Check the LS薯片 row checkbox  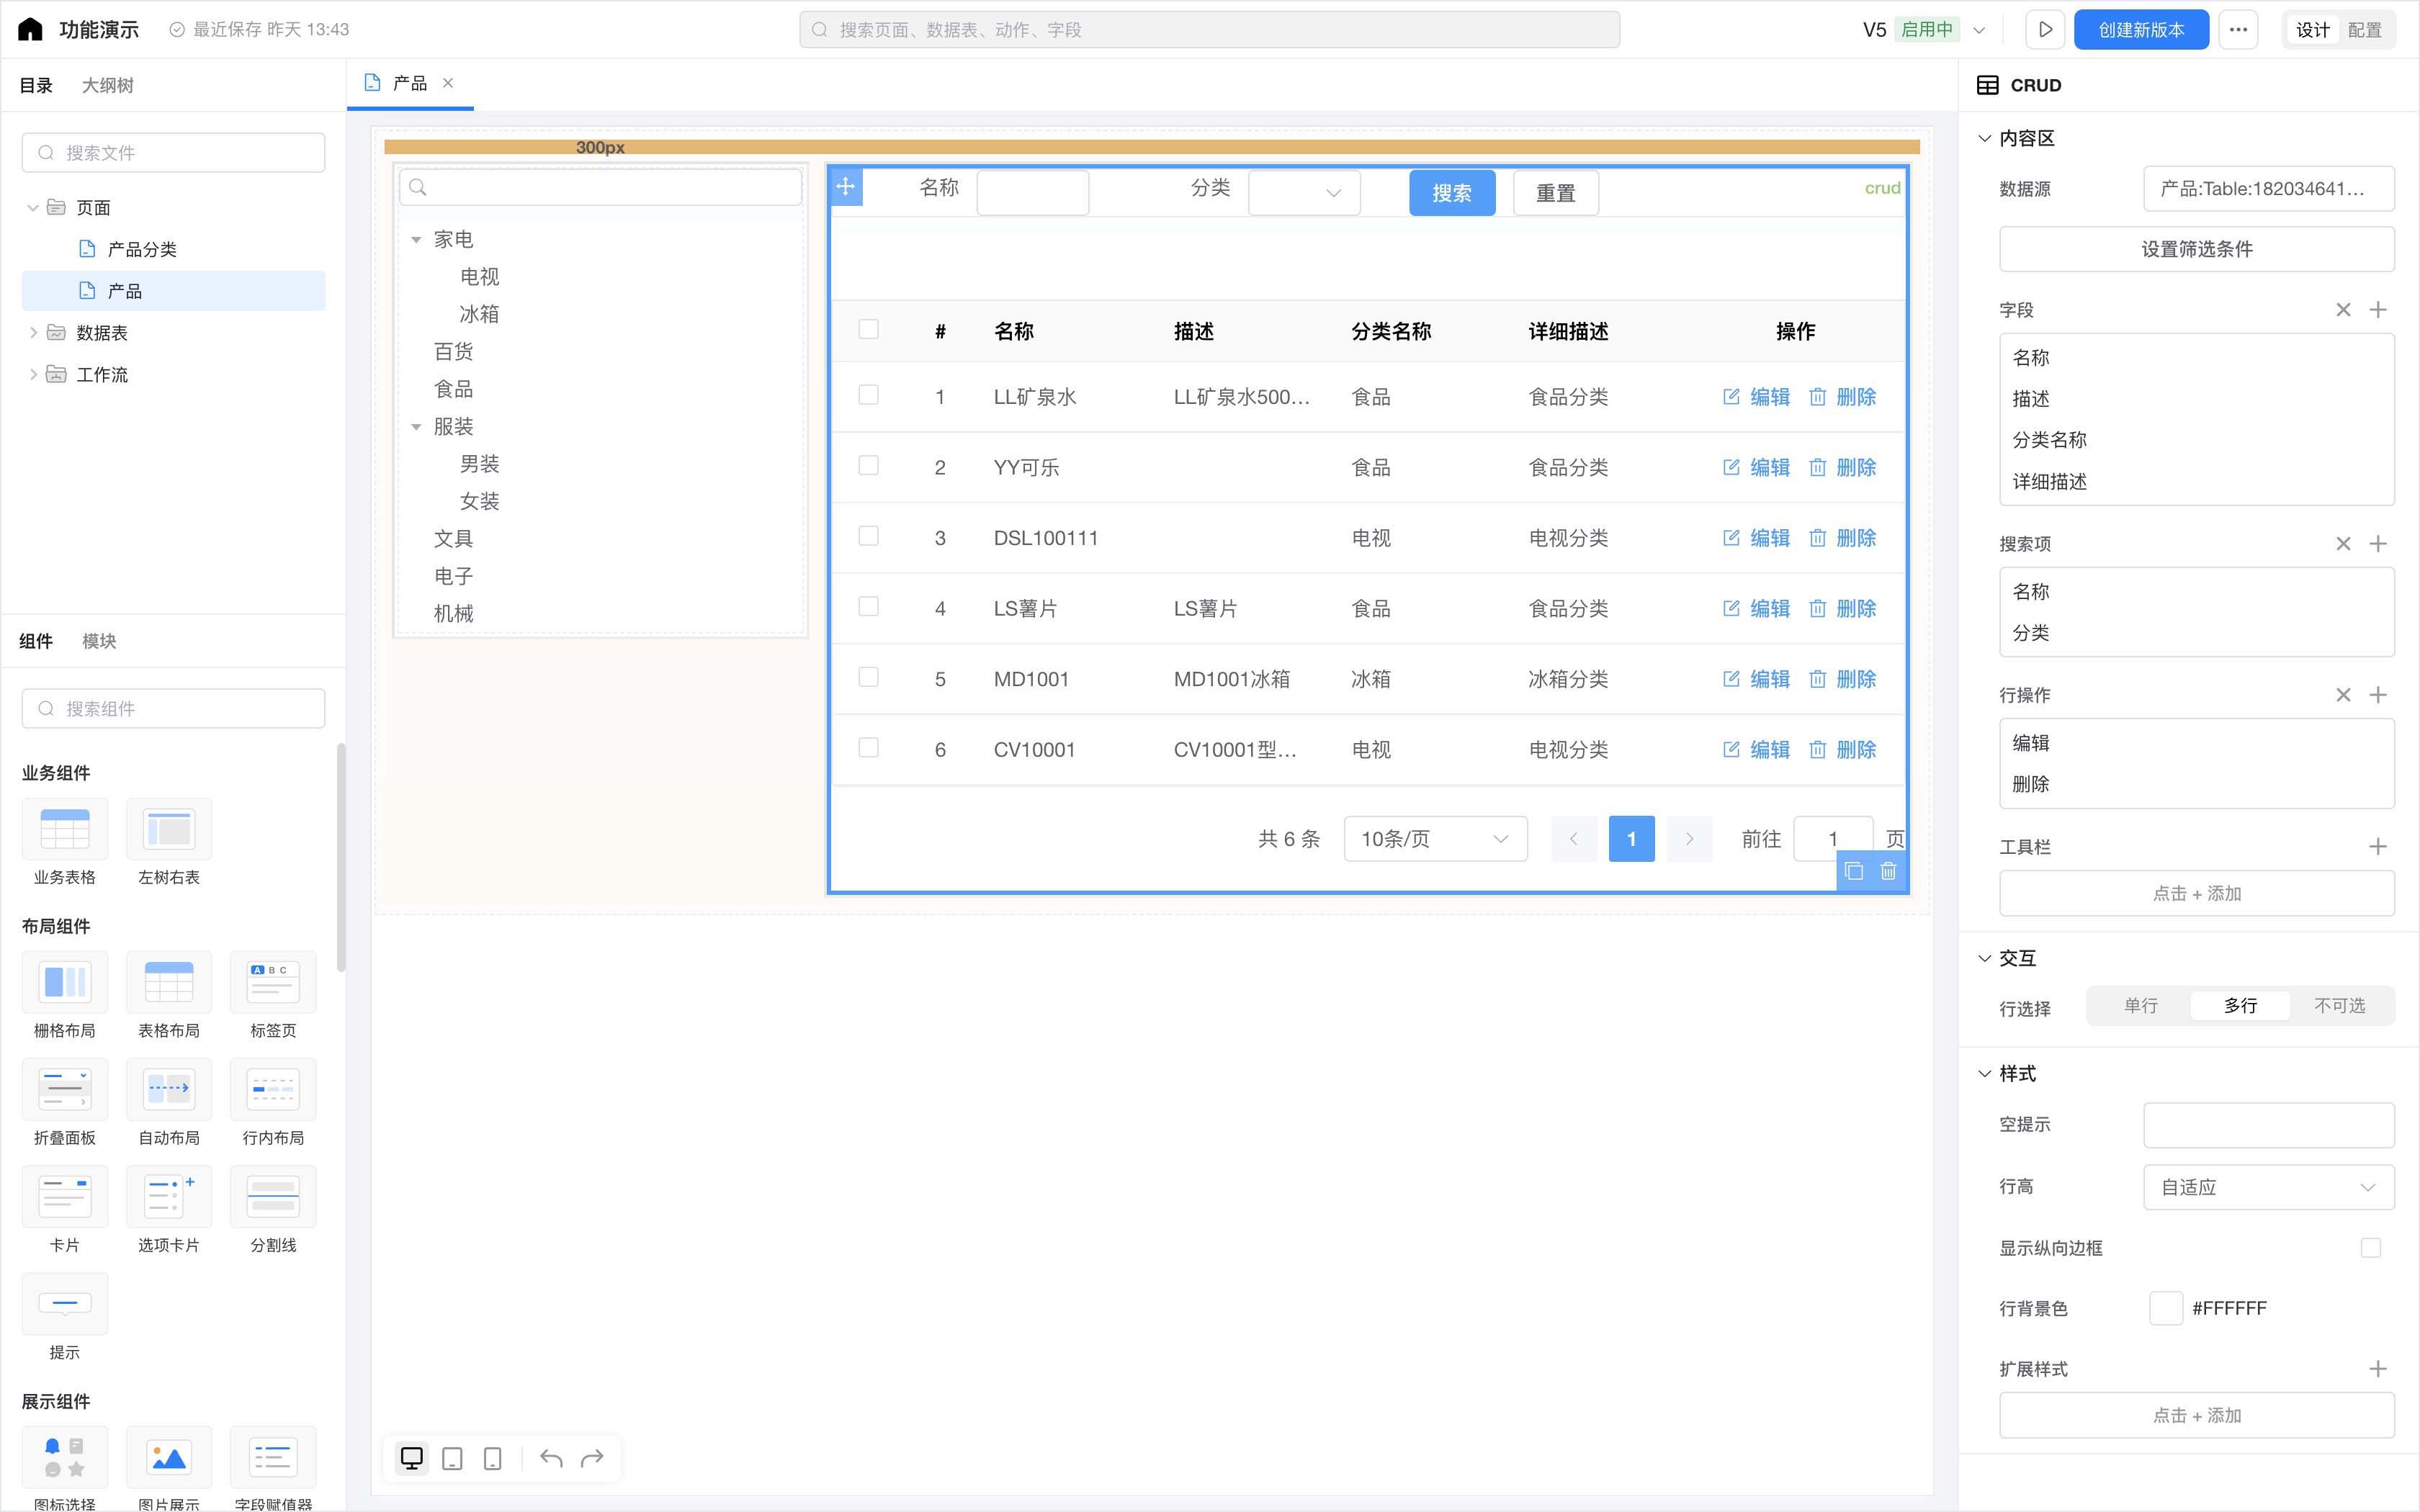pos(868,607)
